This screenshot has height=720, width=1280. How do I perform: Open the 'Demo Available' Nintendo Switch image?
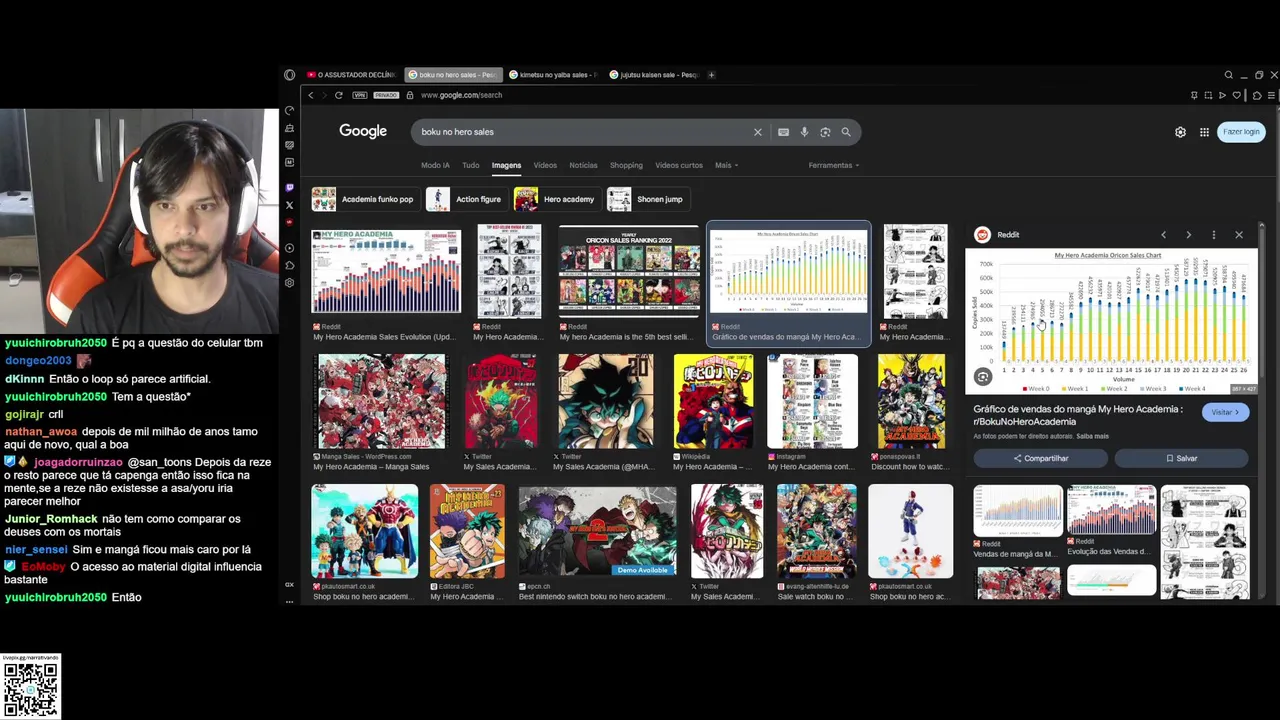click(597, 531)
